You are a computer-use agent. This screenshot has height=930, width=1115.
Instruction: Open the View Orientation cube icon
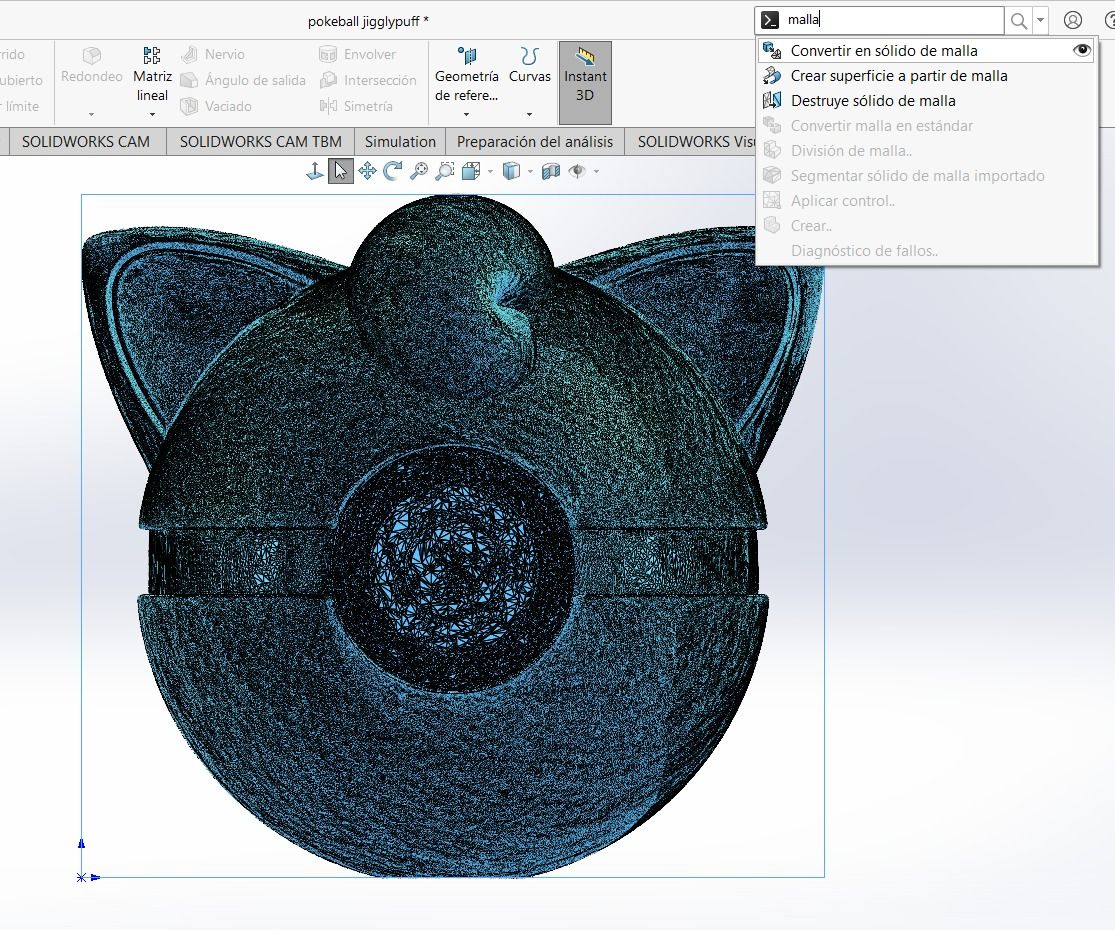471,171
